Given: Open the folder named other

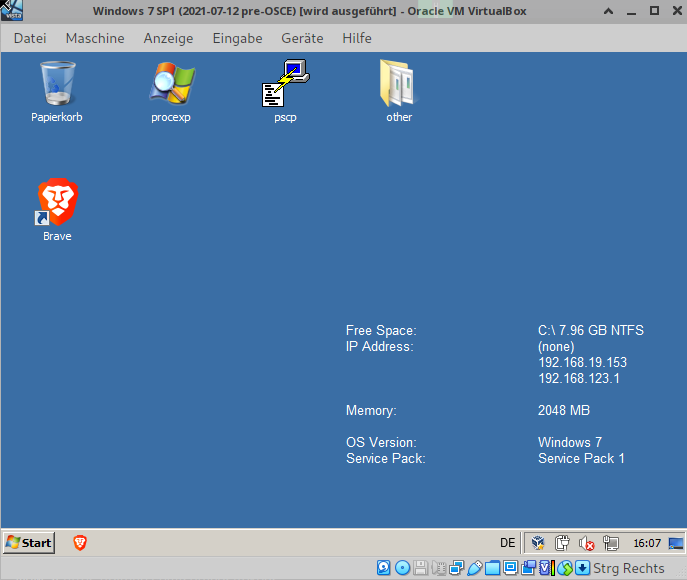Looking at the screenshot, I should click(x=399, y=92).
